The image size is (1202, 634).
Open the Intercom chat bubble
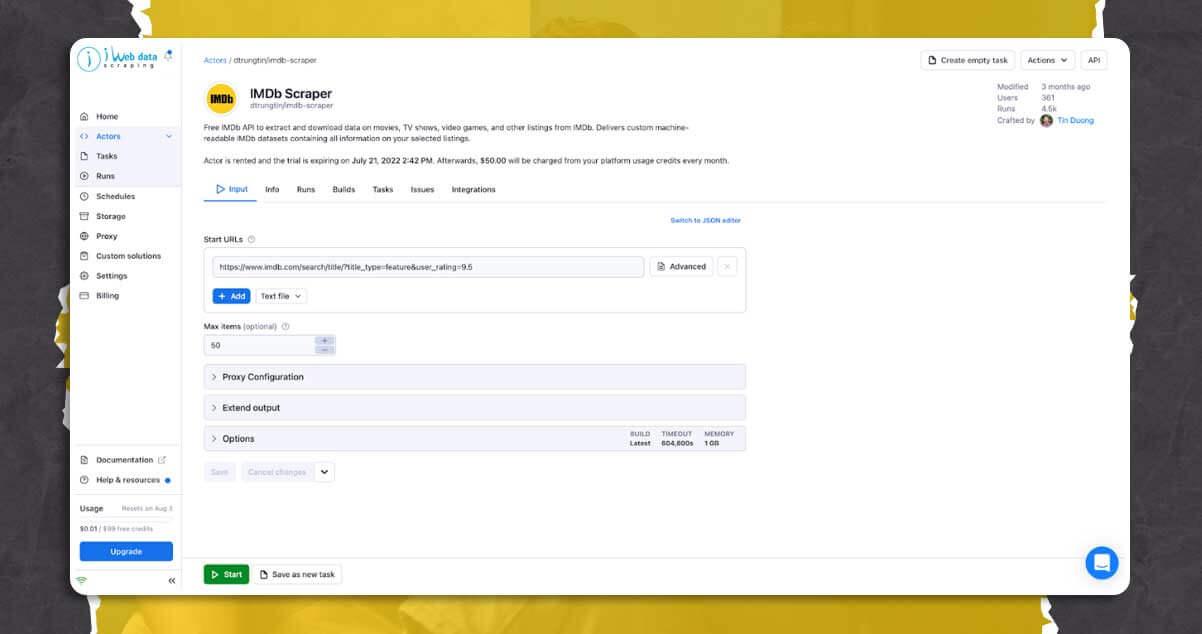(1101, 563)
